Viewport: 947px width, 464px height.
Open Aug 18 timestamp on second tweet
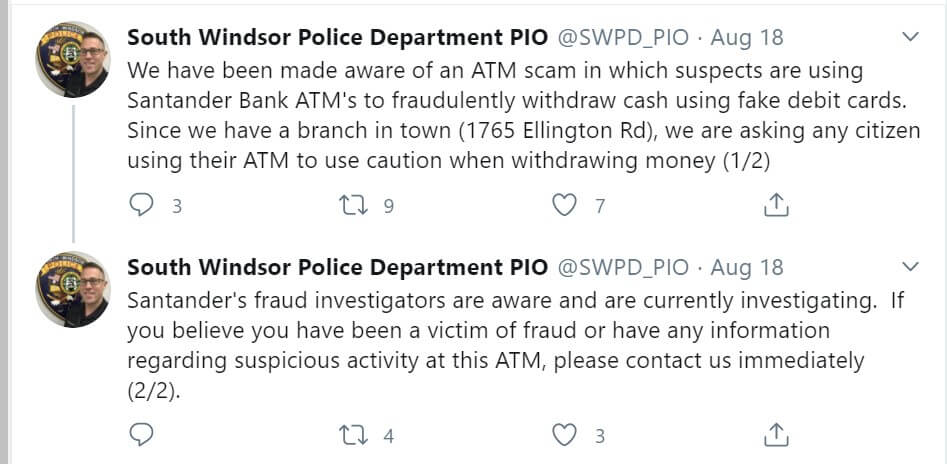747,267
